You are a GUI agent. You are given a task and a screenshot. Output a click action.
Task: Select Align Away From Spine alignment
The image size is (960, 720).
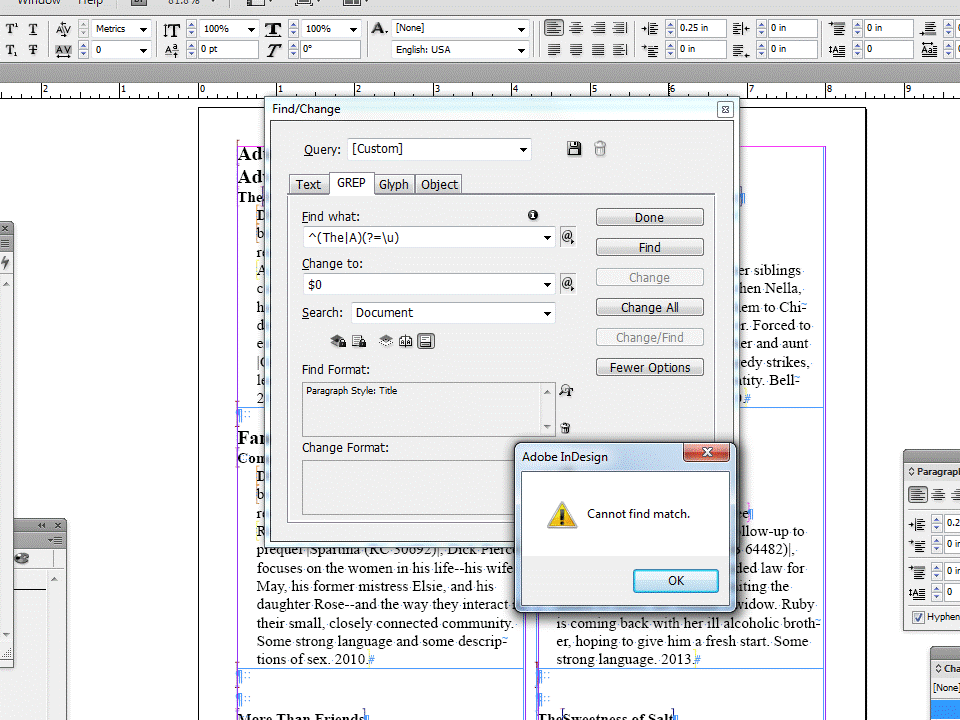pyautogui.click(x=620, y=50)
